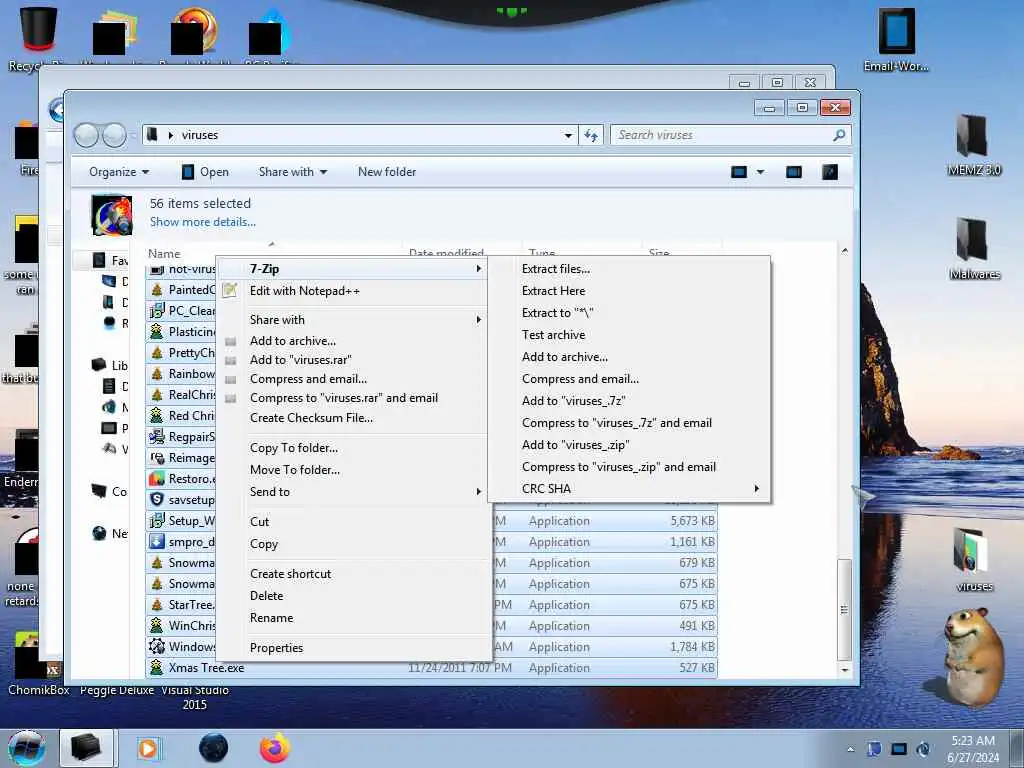This screenshot has width=1024, height=768.
Task: Choose Extract Here
Action: tap(553, 291)
